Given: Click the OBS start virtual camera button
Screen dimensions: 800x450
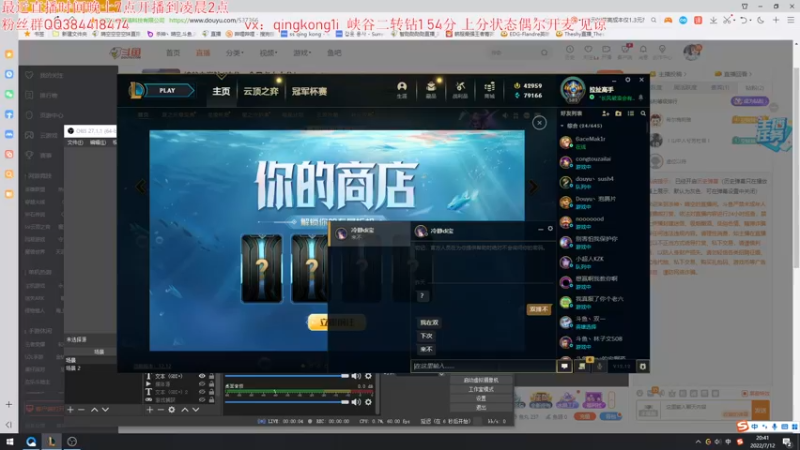Looking at the screenshot, I should tap(481, 380).
